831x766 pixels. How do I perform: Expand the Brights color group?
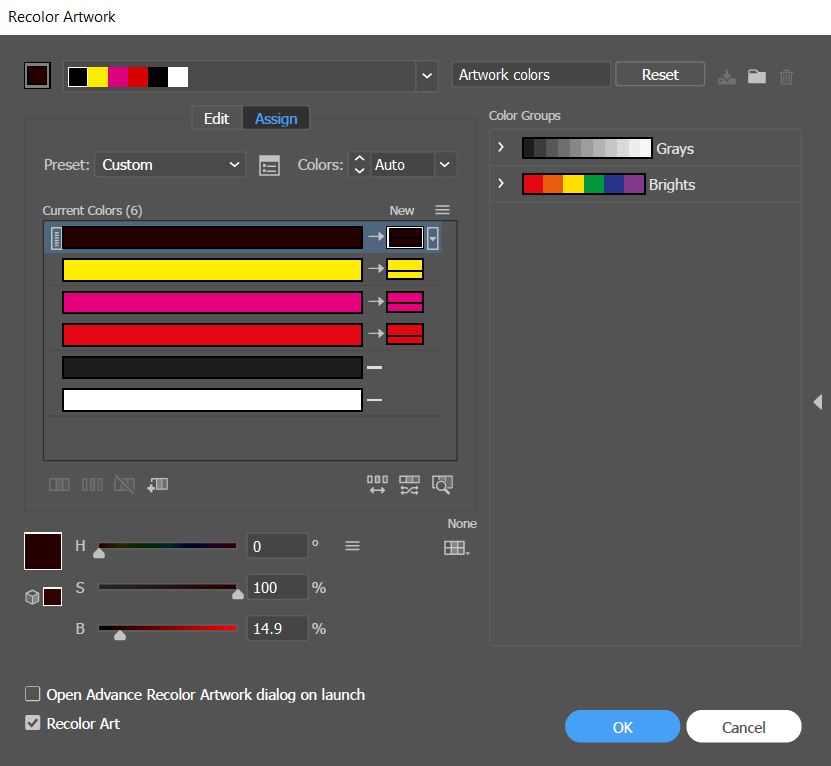point(501,183)
